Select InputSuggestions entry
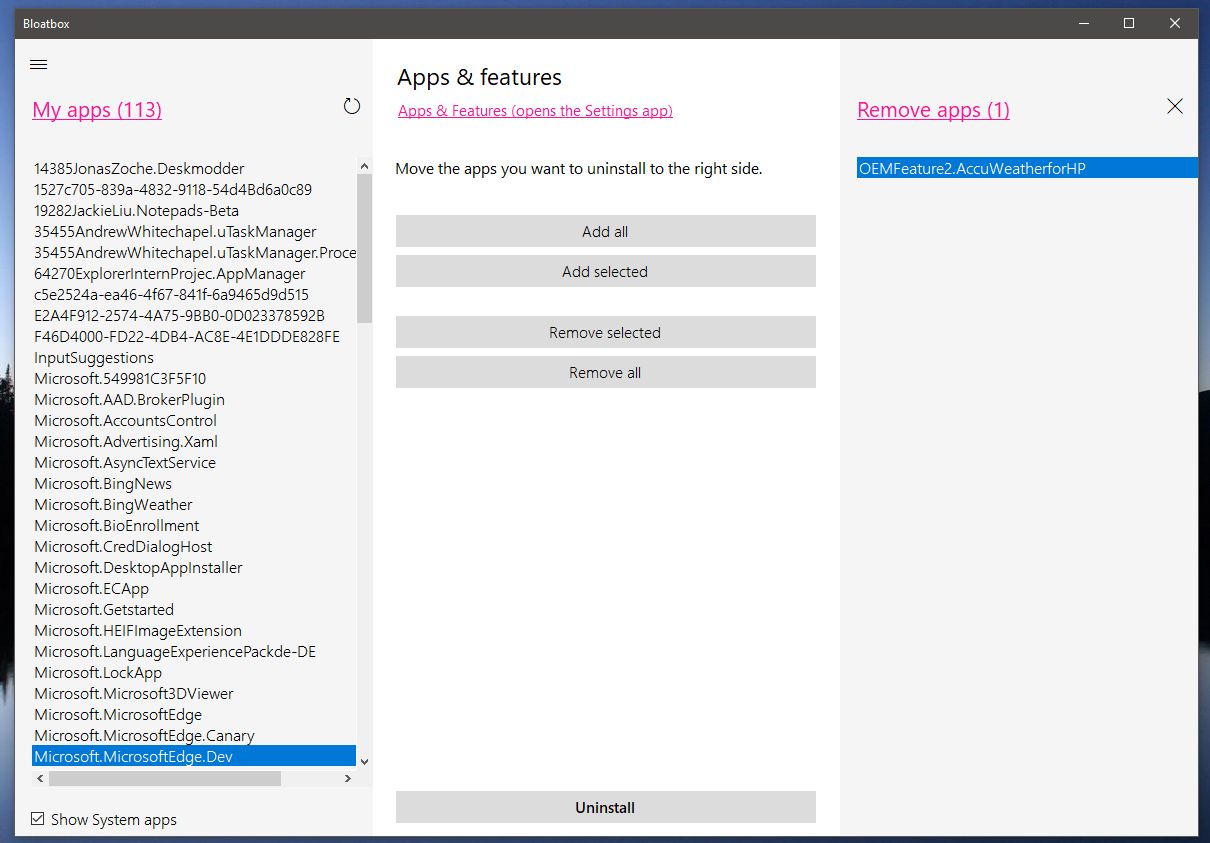 coord(194,357)
